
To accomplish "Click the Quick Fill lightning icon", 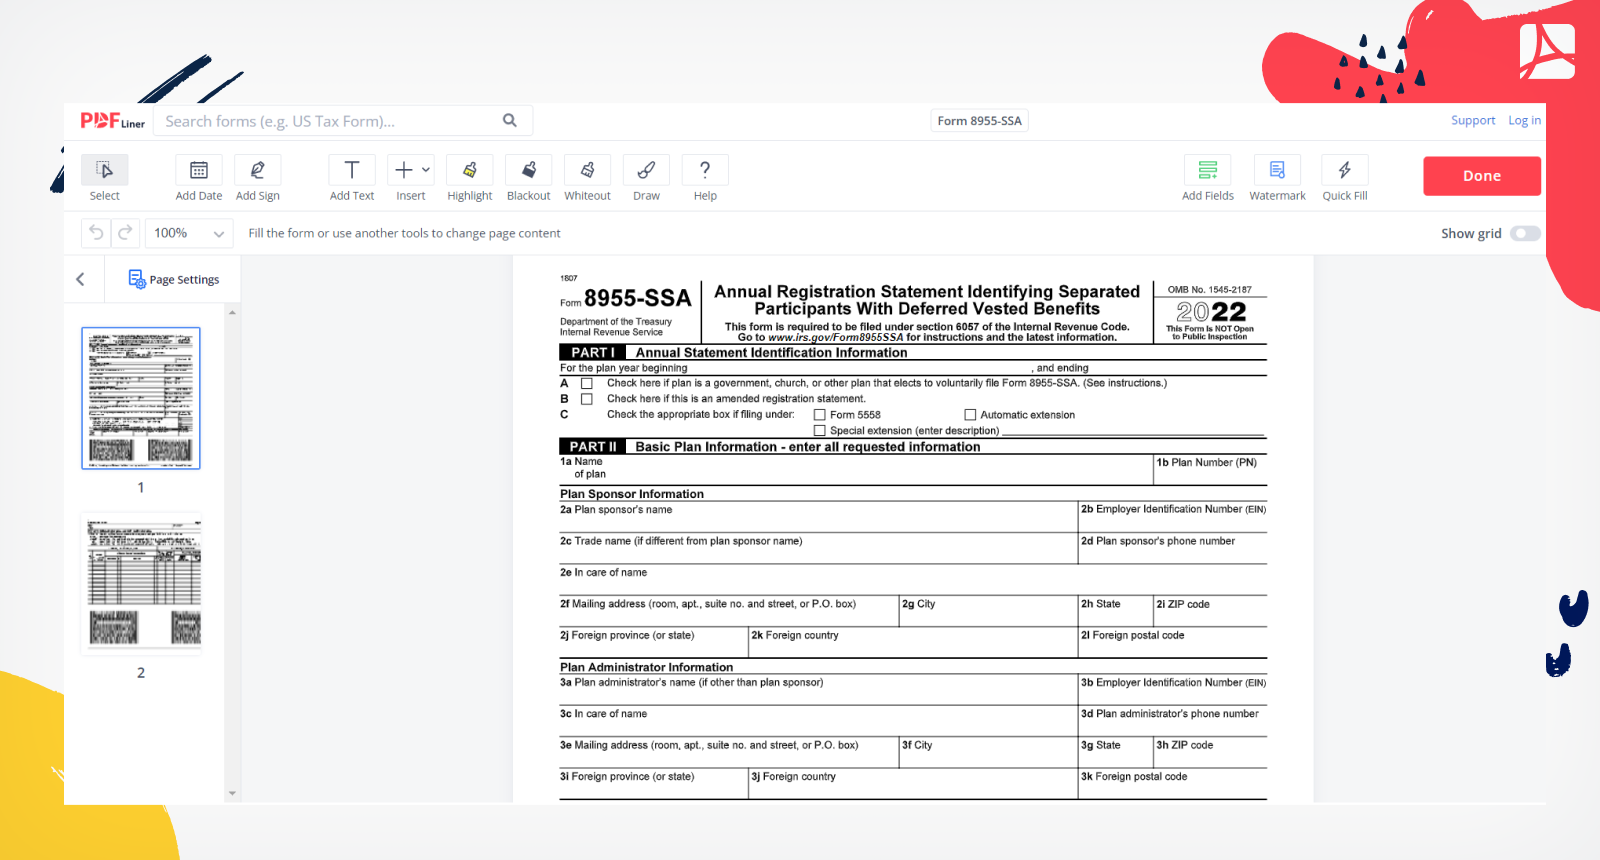I will point(1344,171).
